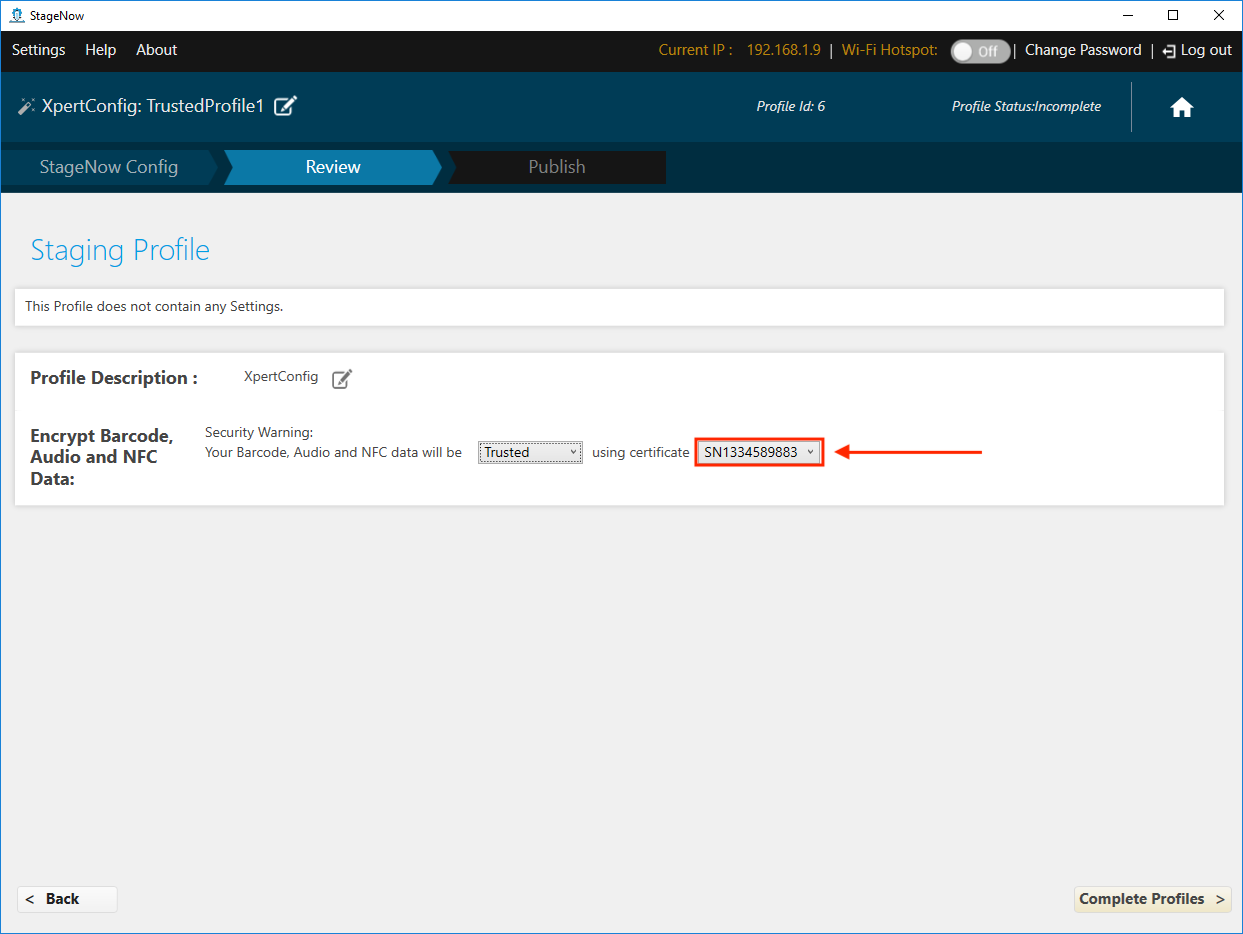Click the Change Password link
The width and height of the screenshot is (1243, 934).
click(x=1082, y=50)
